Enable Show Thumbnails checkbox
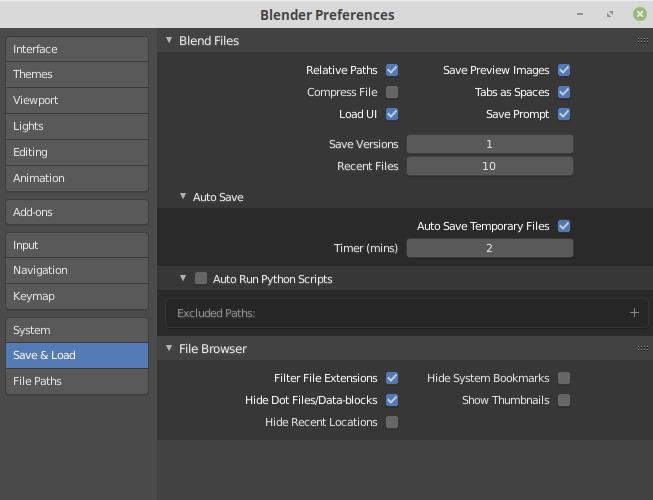 [564, 400]
